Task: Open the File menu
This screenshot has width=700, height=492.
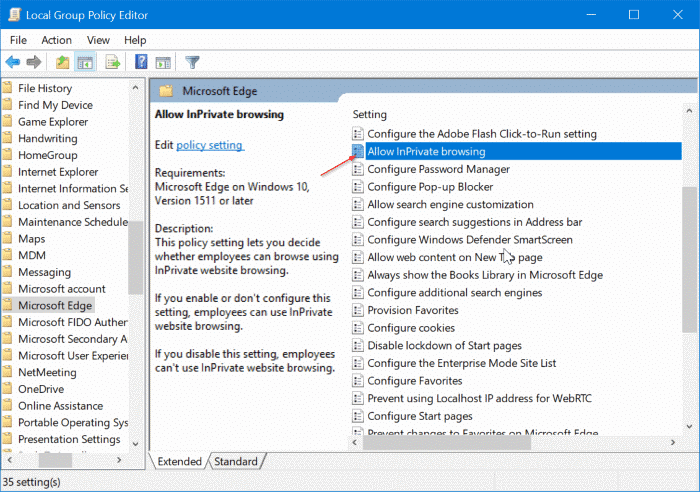Action: 18,39
